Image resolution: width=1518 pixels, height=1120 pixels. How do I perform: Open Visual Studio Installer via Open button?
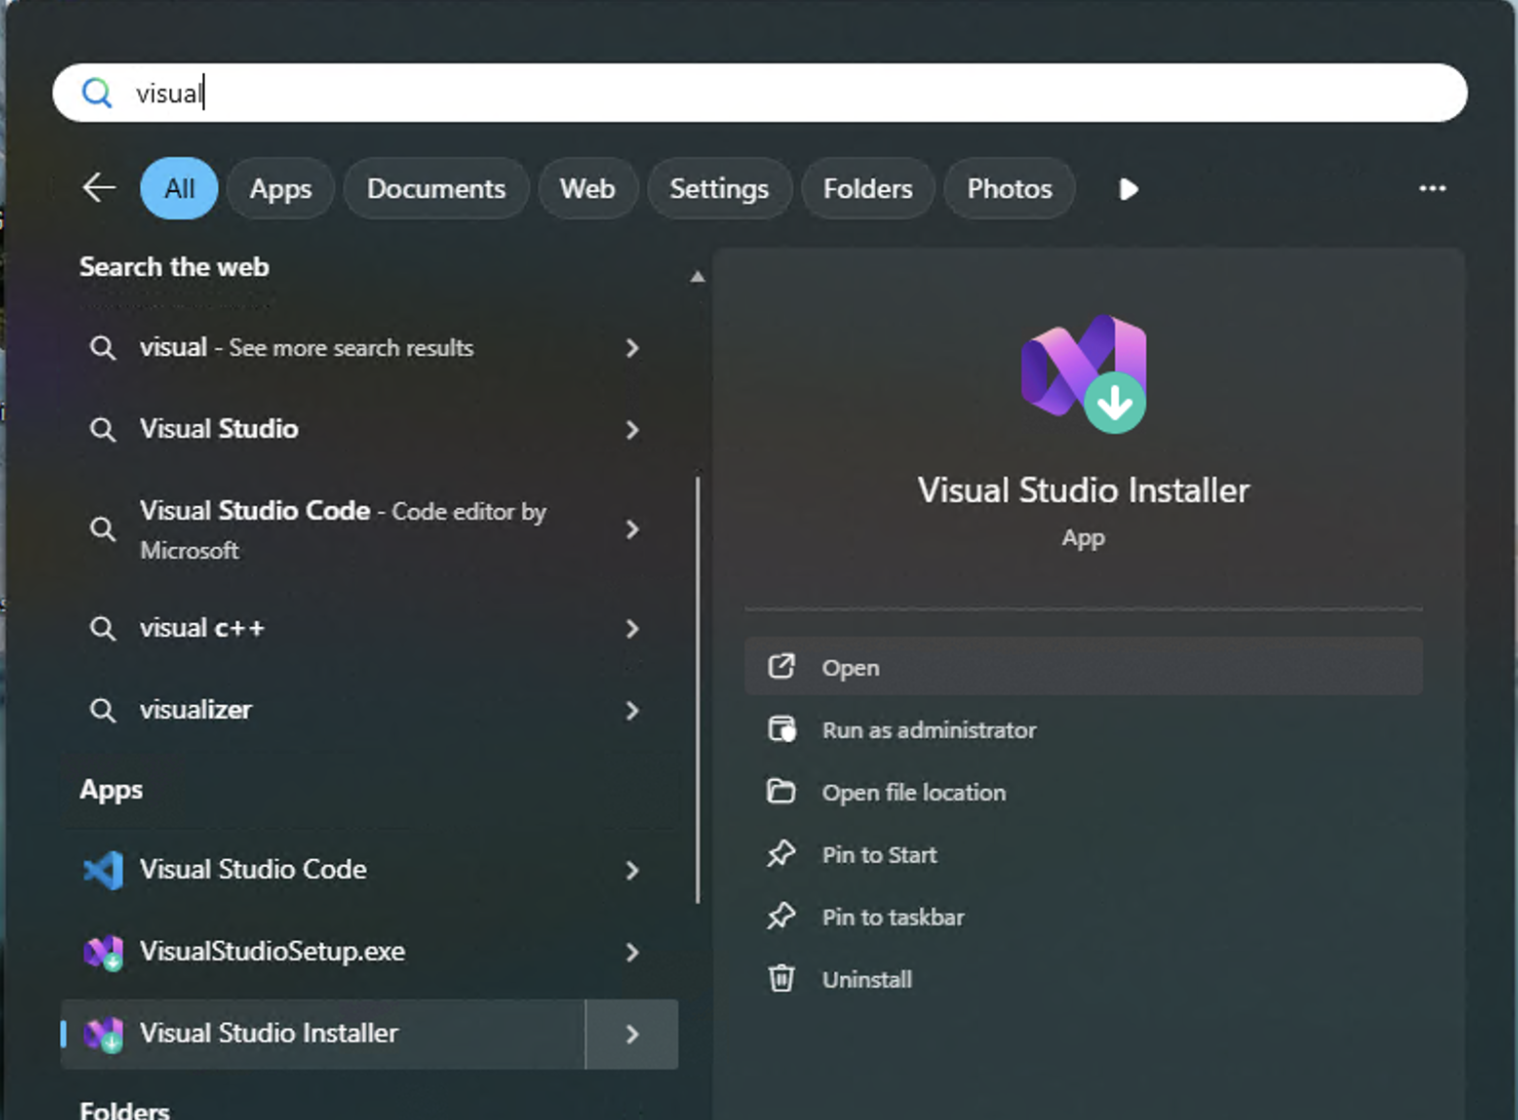tap(1083, 666)
